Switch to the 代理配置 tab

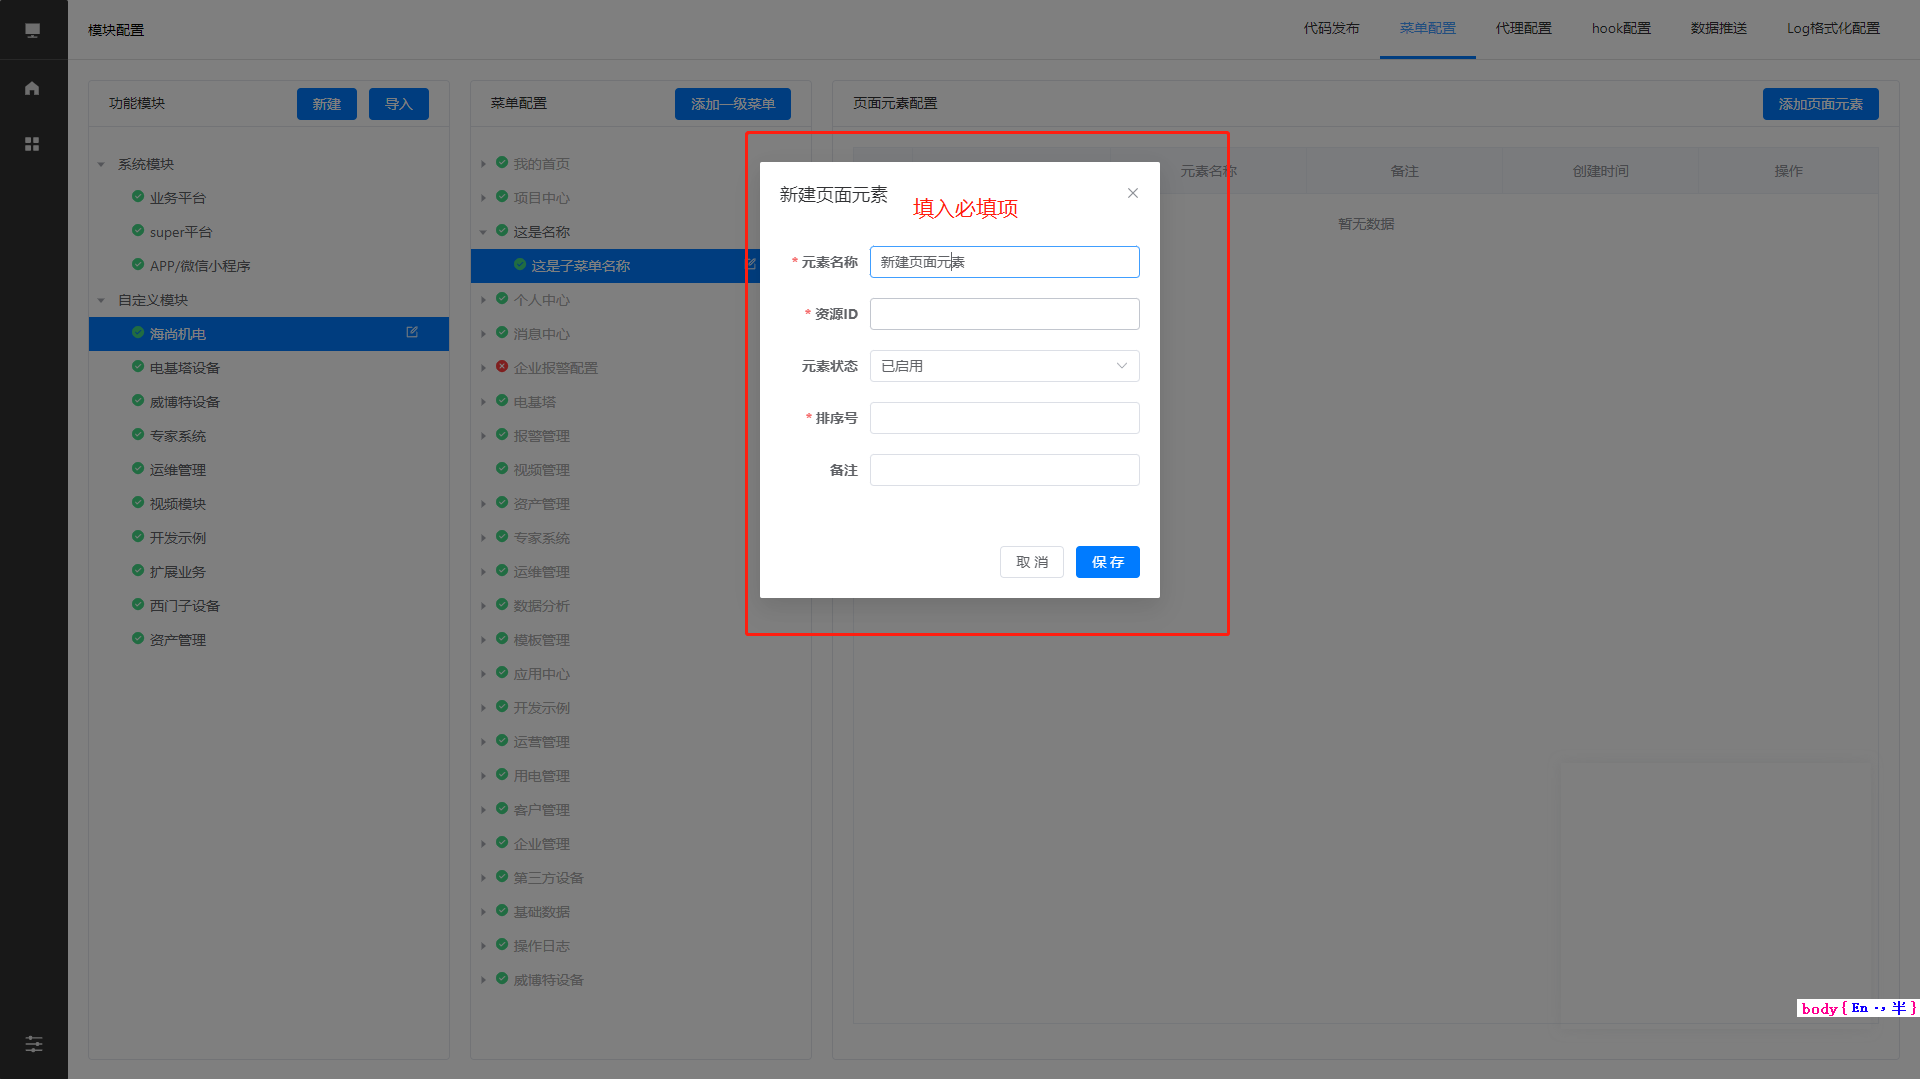point(1523,28)
